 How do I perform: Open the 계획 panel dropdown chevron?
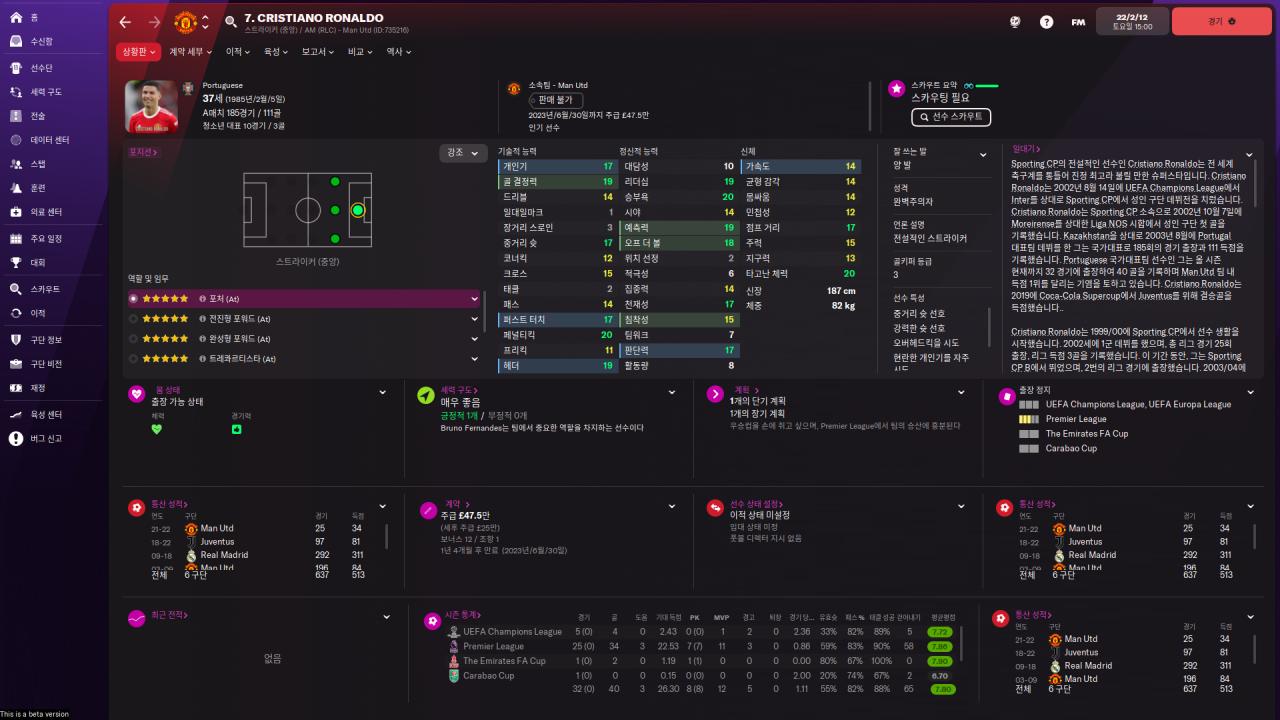tap(961, 394)
